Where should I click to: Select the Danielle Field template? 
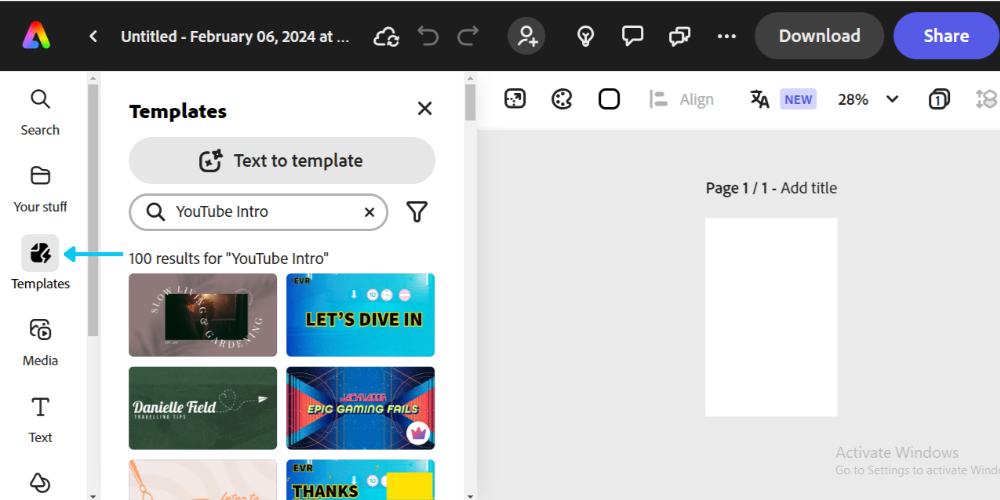[203, 408]
